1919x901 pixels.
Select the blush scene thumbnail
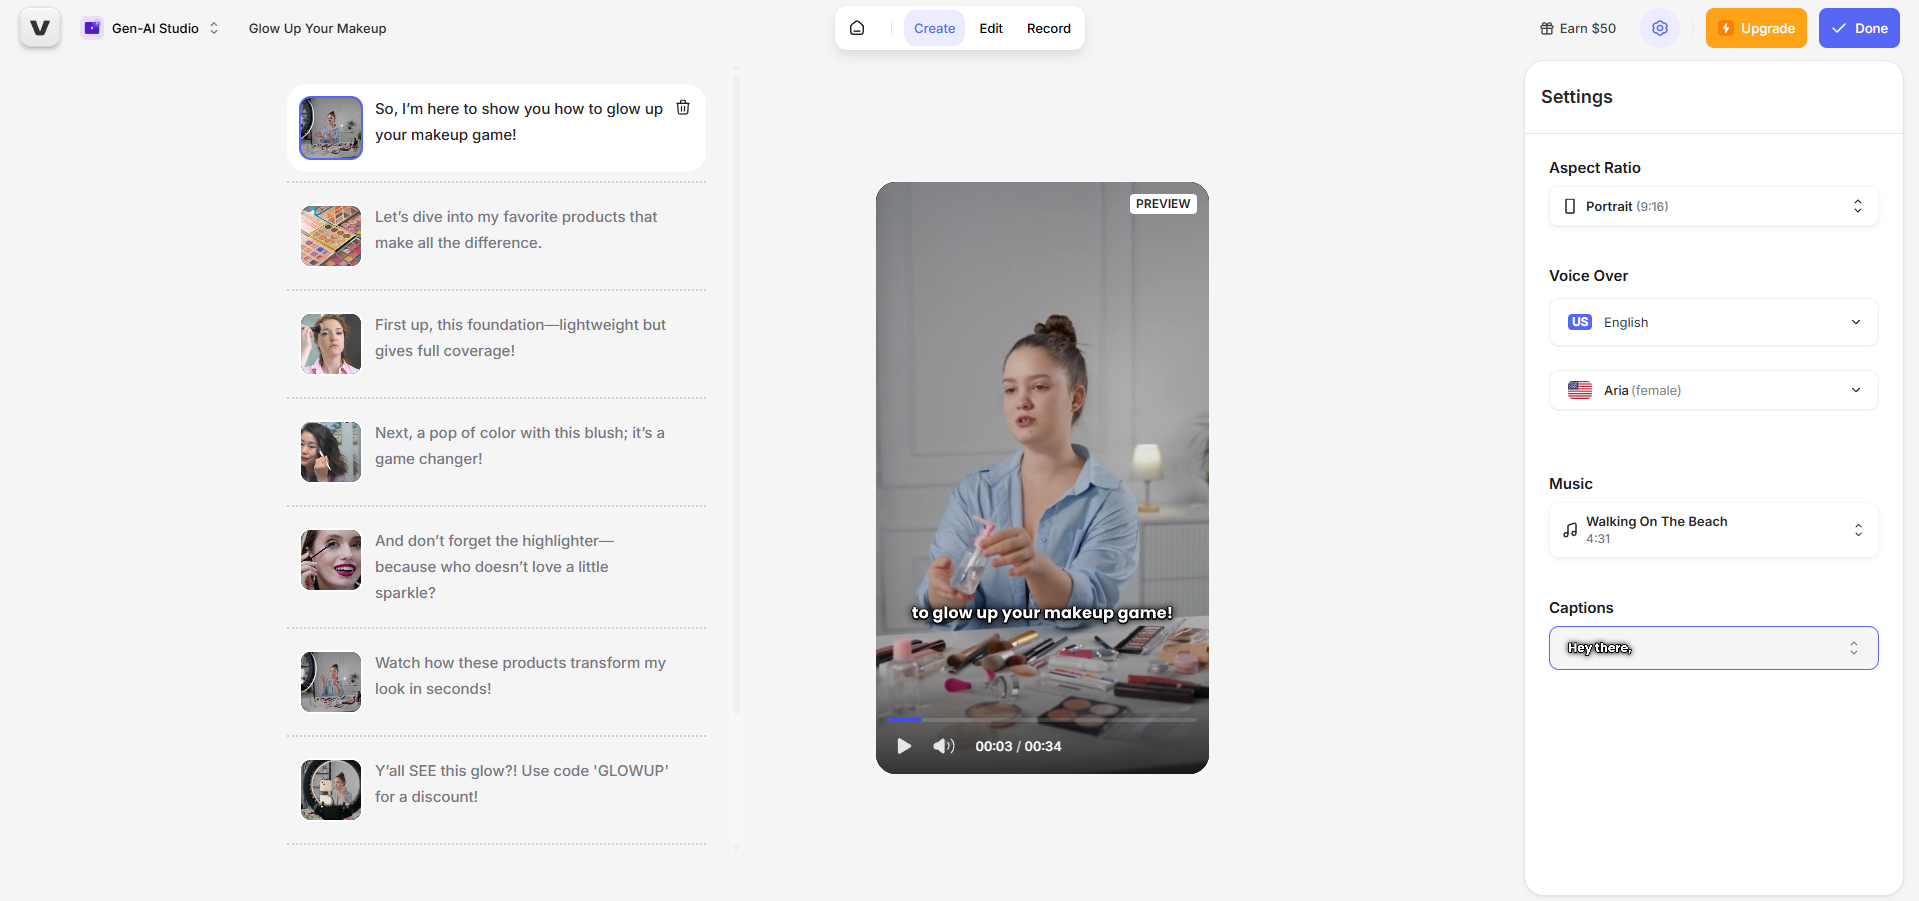330,451
